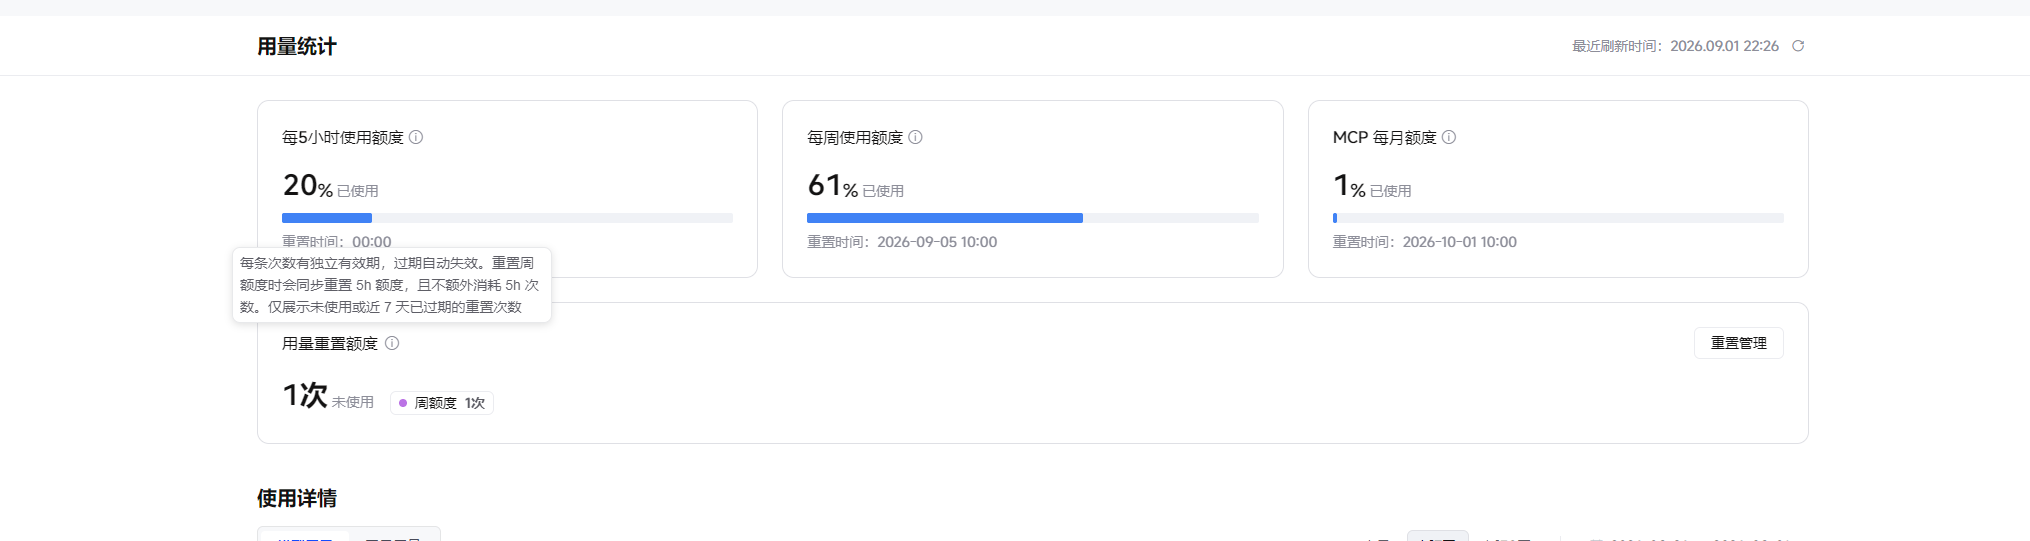
Task: Refresh the usage statistics data
Action: click(1798, 46)
